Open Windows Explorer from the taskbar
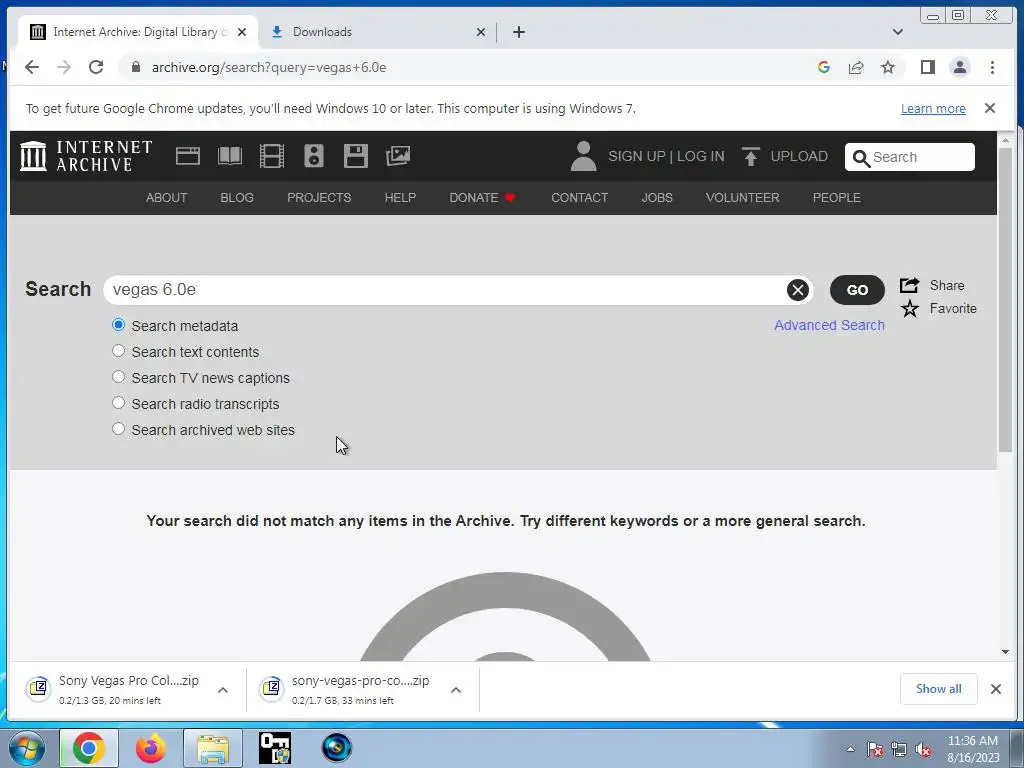 [213, 748]
